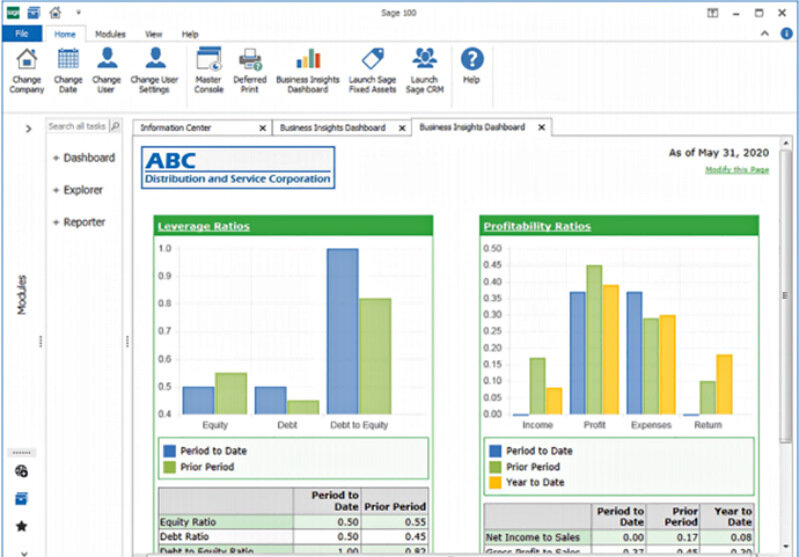Launch Sage CRM
Image resolution: width=799 pixels, height=557 pixels.
pyautogui.click(x=424, y=69)
